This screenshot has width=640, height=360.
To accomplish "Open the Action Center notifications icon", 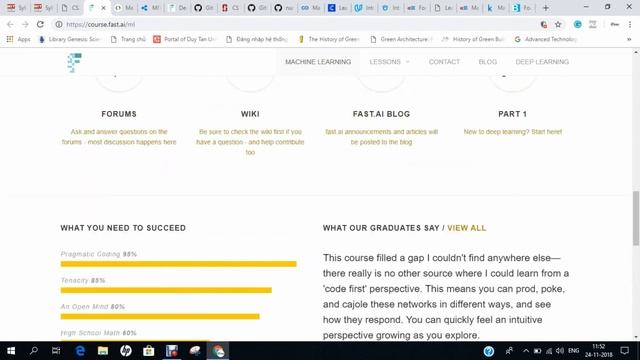I will [624, 351].
